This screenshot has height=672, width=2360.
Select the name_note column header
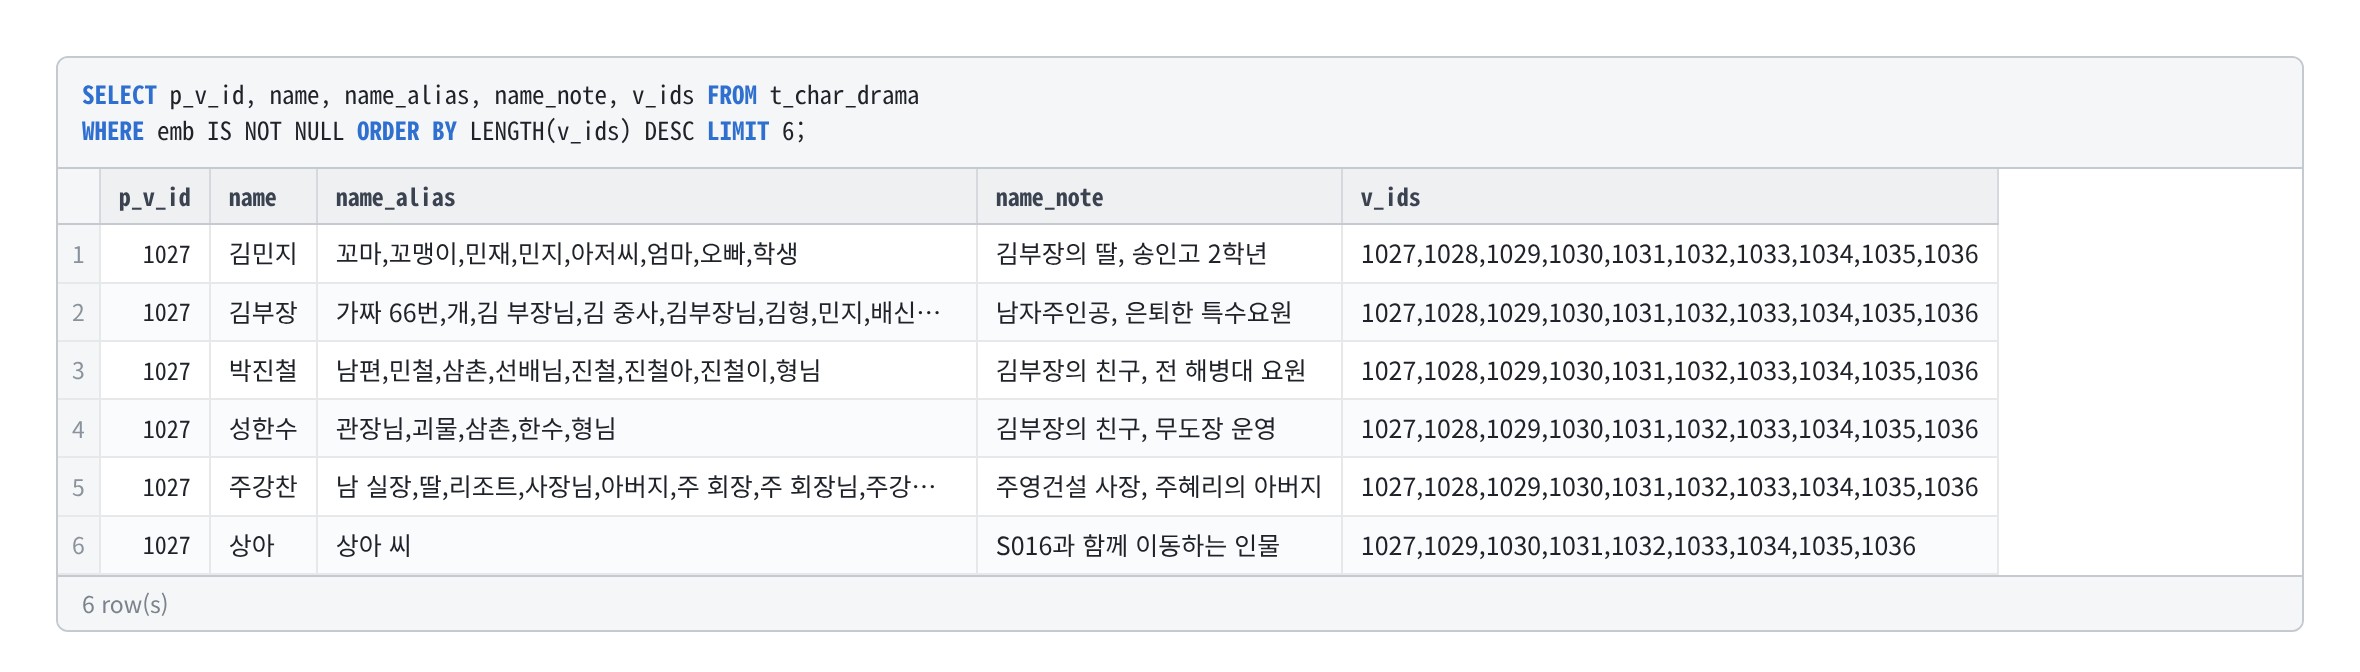pos(1159,197)
